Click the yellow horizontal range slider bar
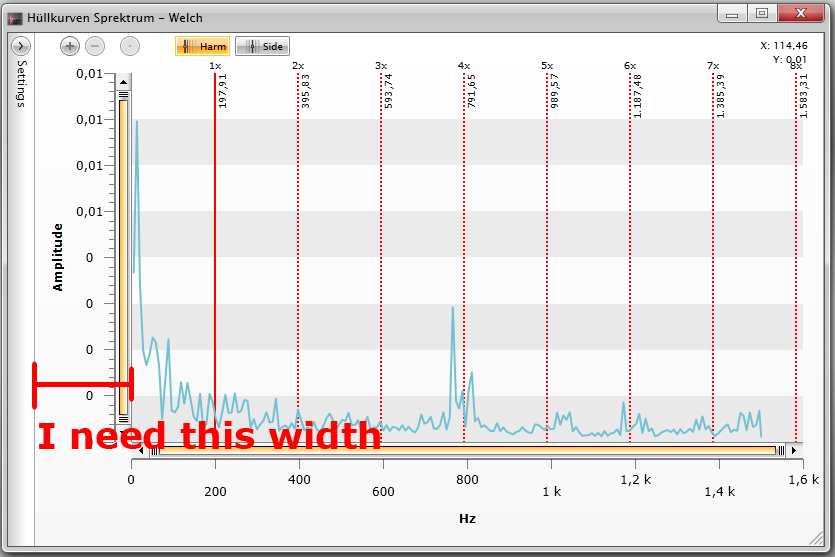Image resolution: width=835 pixels, height=557 pixels. pyautogui.click(x=467, y=450)
